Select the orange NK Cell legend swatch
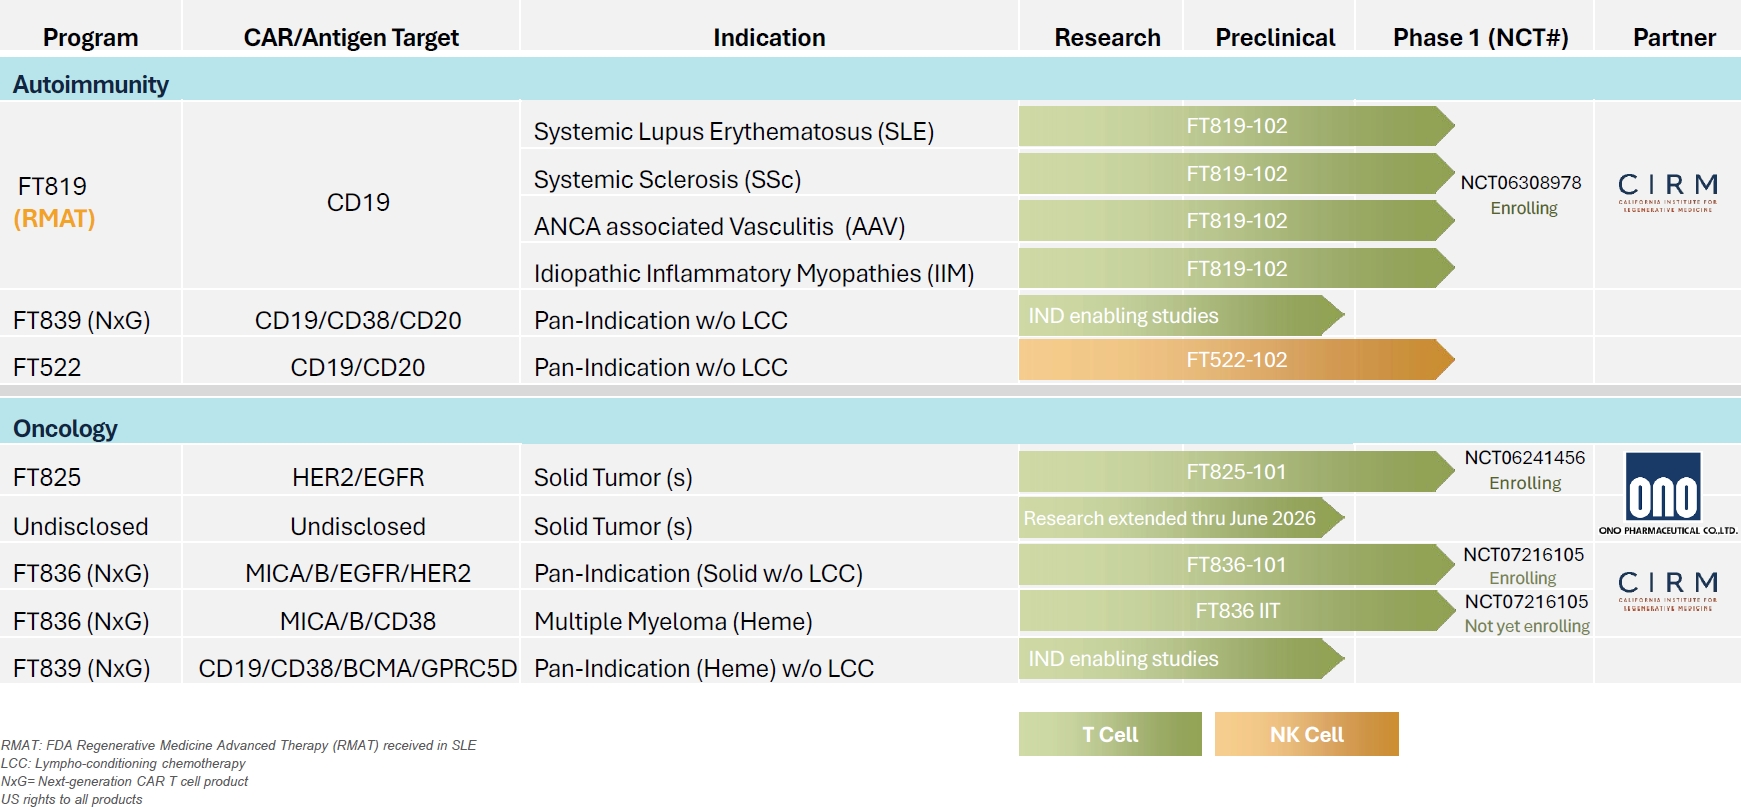Screen dimensions: 1741x807 (1306, 734)
